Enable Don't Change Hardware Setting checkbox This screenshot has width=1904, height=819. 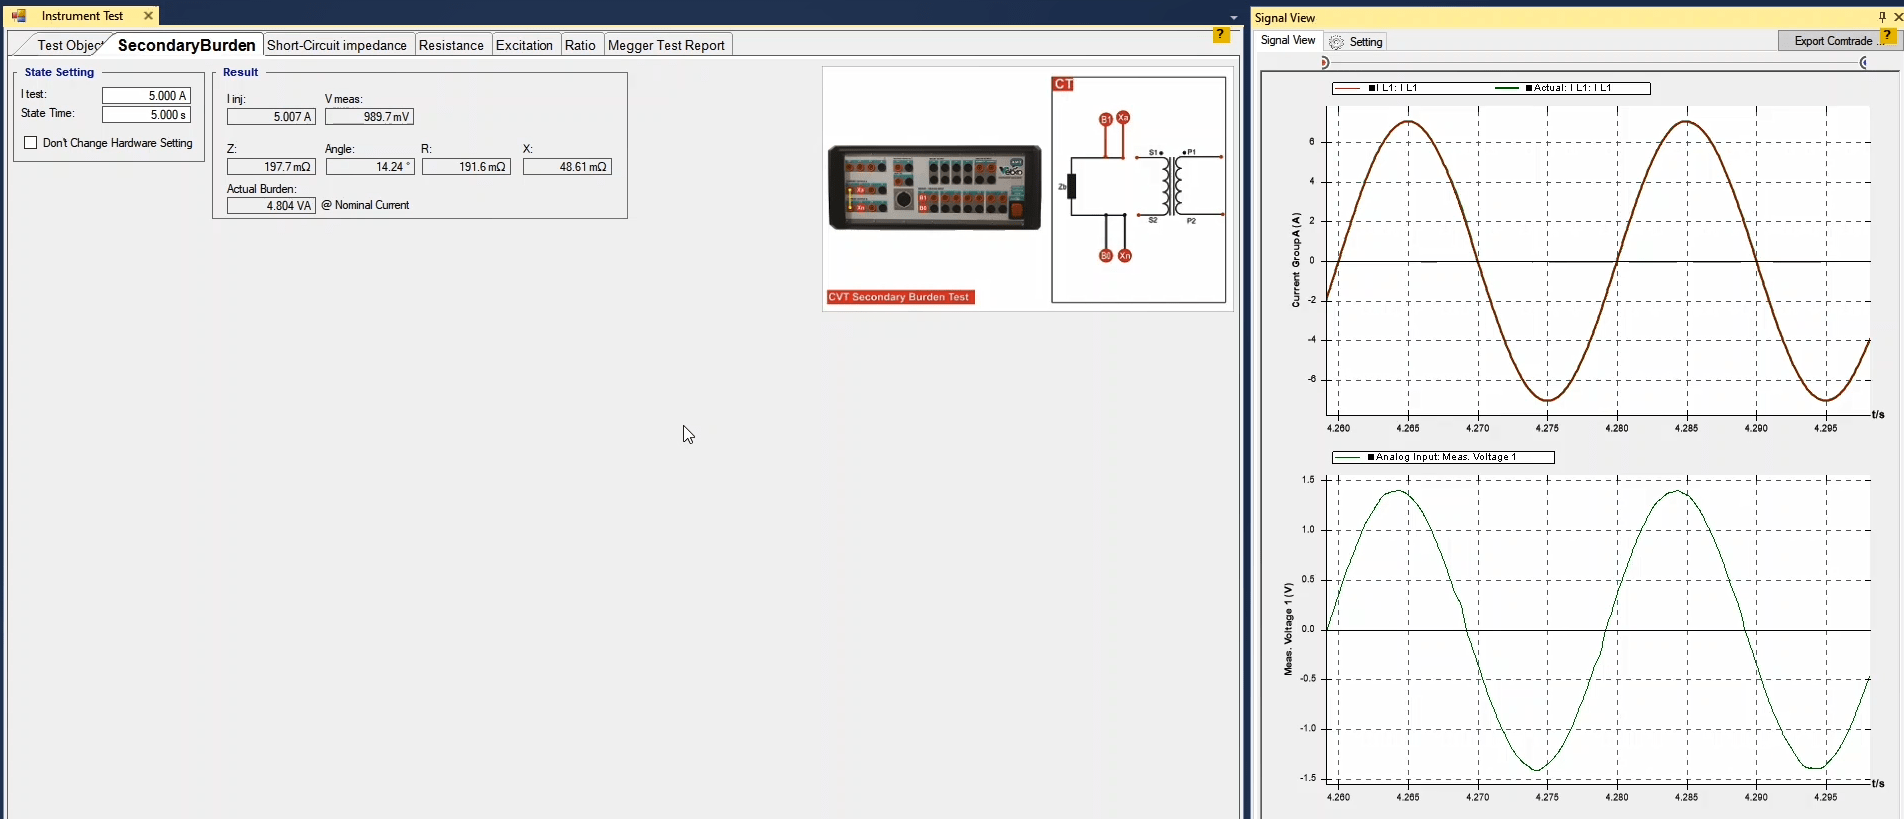click(x=31, y=143)
